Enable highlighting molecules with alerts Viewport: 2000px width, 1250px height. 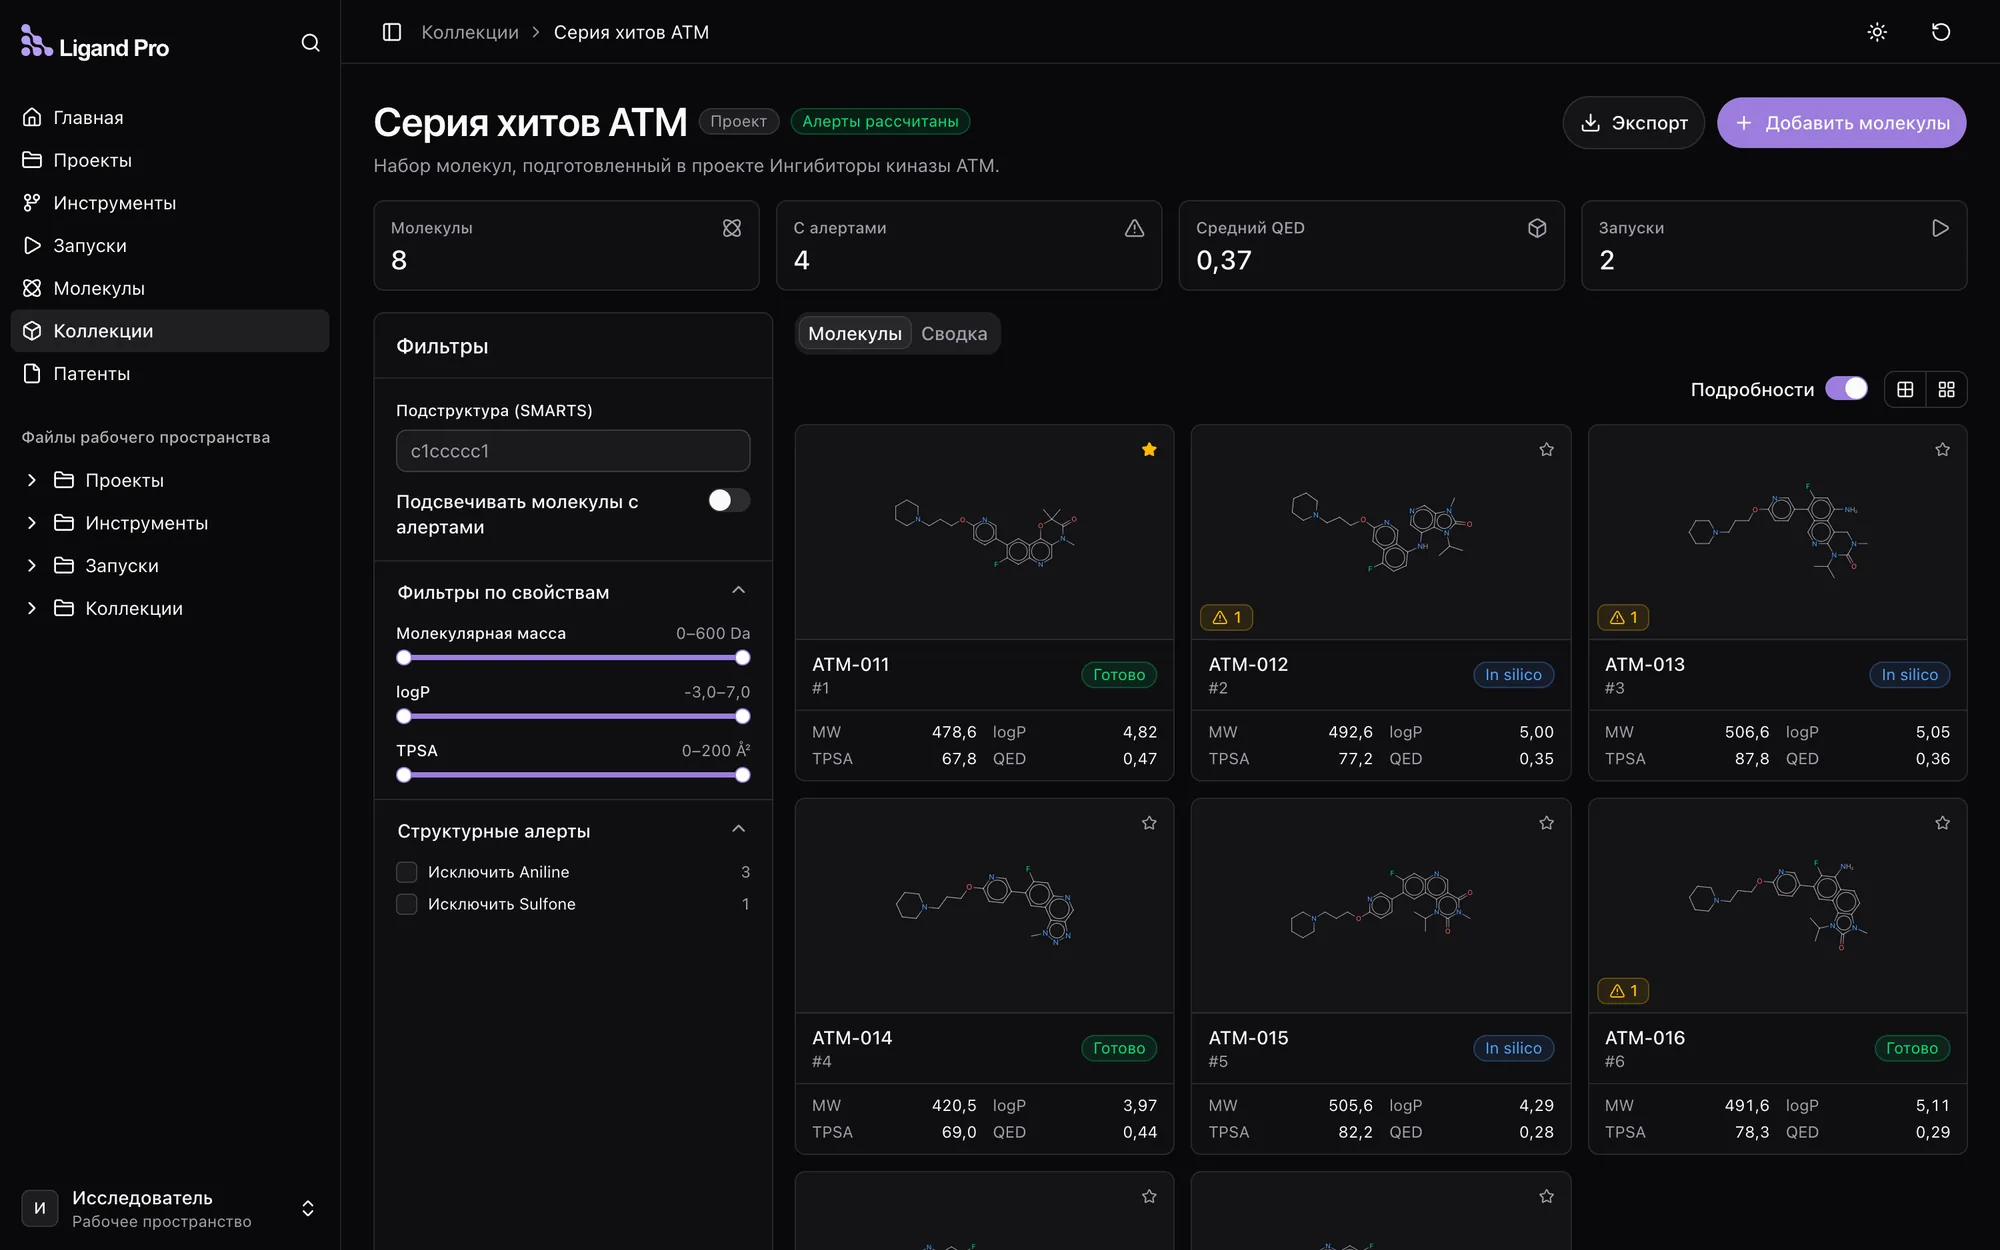coord(728,501)
